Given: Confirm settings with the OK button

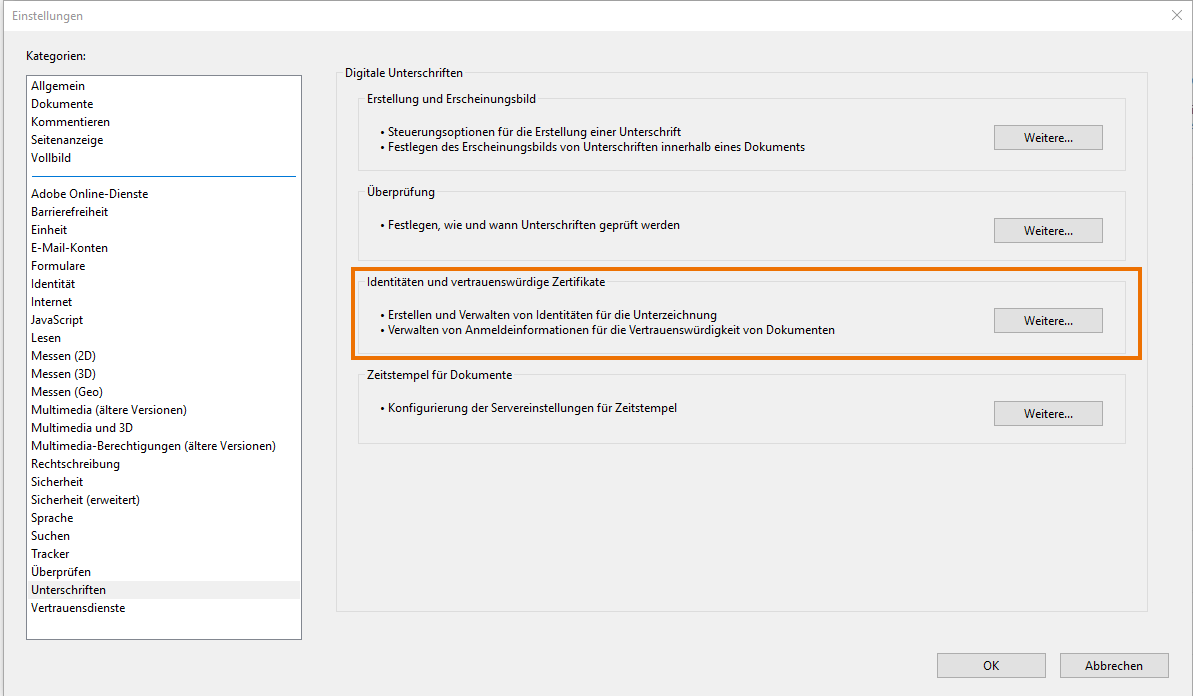Looking at the screenshot, I should [x=990, y=666].
